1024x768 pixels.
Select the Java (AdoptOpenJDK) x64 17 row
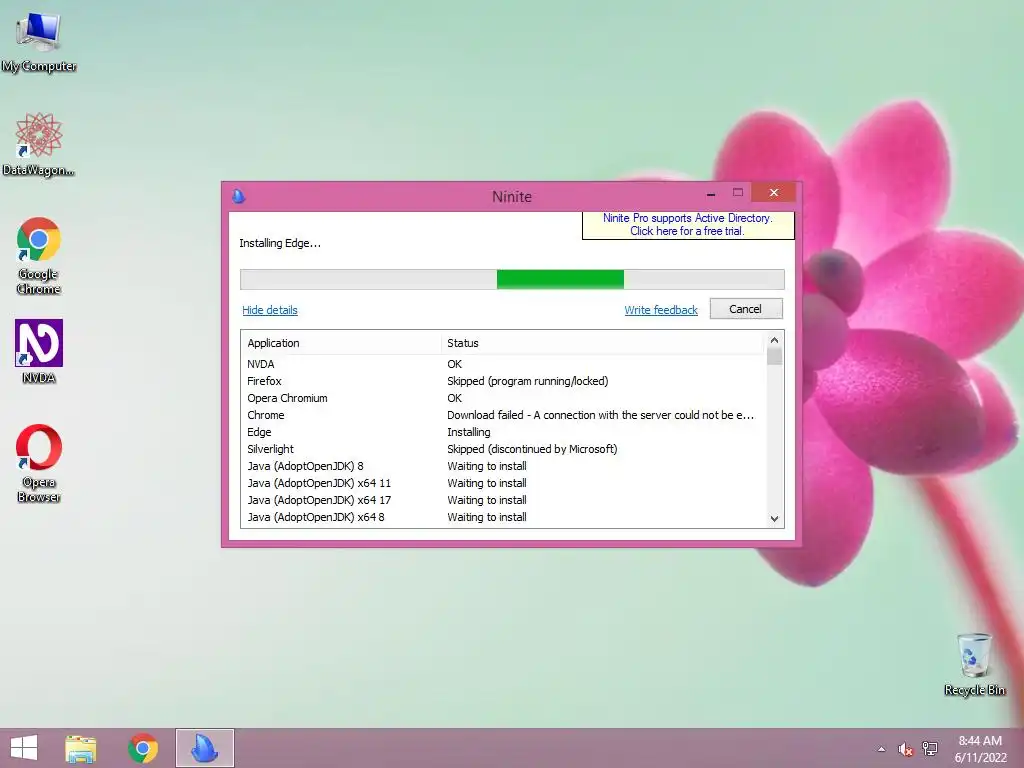503,500
